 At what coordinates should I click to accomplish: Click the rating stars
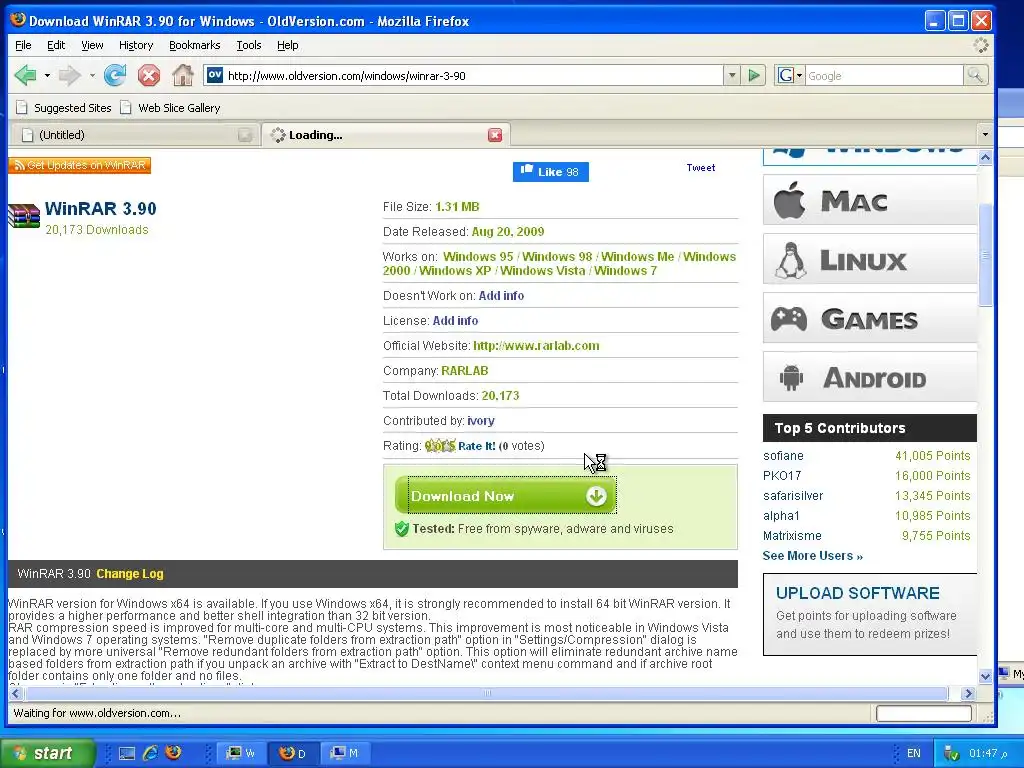tap(440, 446)
